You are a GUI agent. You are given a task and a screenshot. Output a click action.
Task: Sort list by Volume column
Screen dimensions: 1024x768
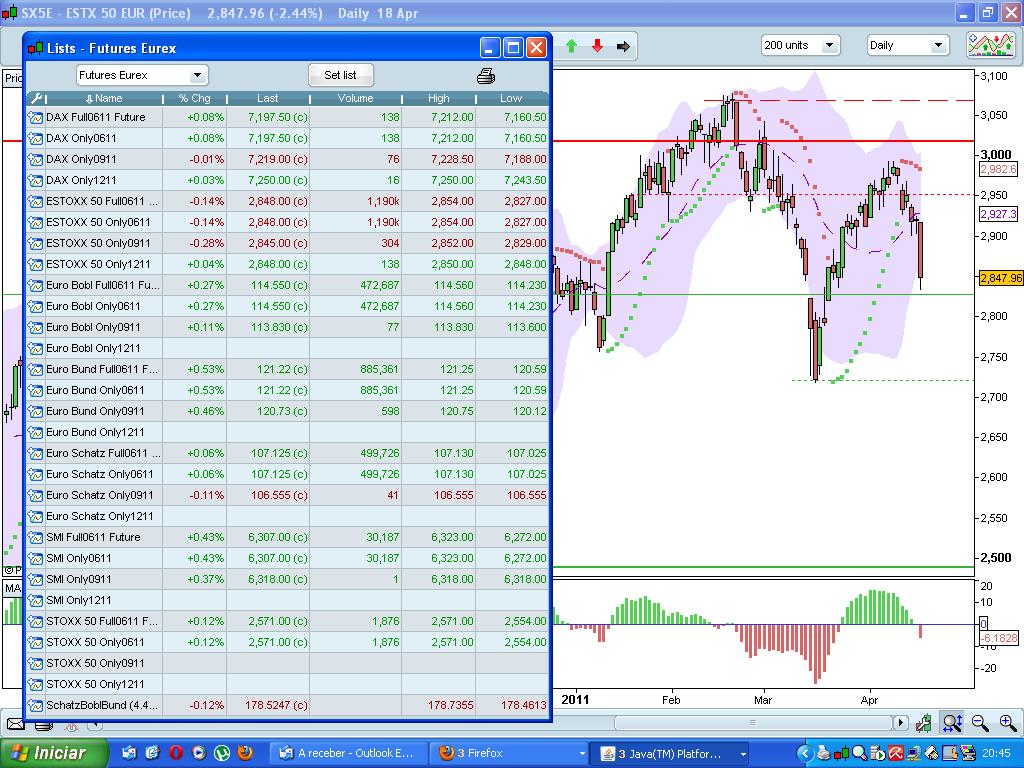click(x=355, y=99)
